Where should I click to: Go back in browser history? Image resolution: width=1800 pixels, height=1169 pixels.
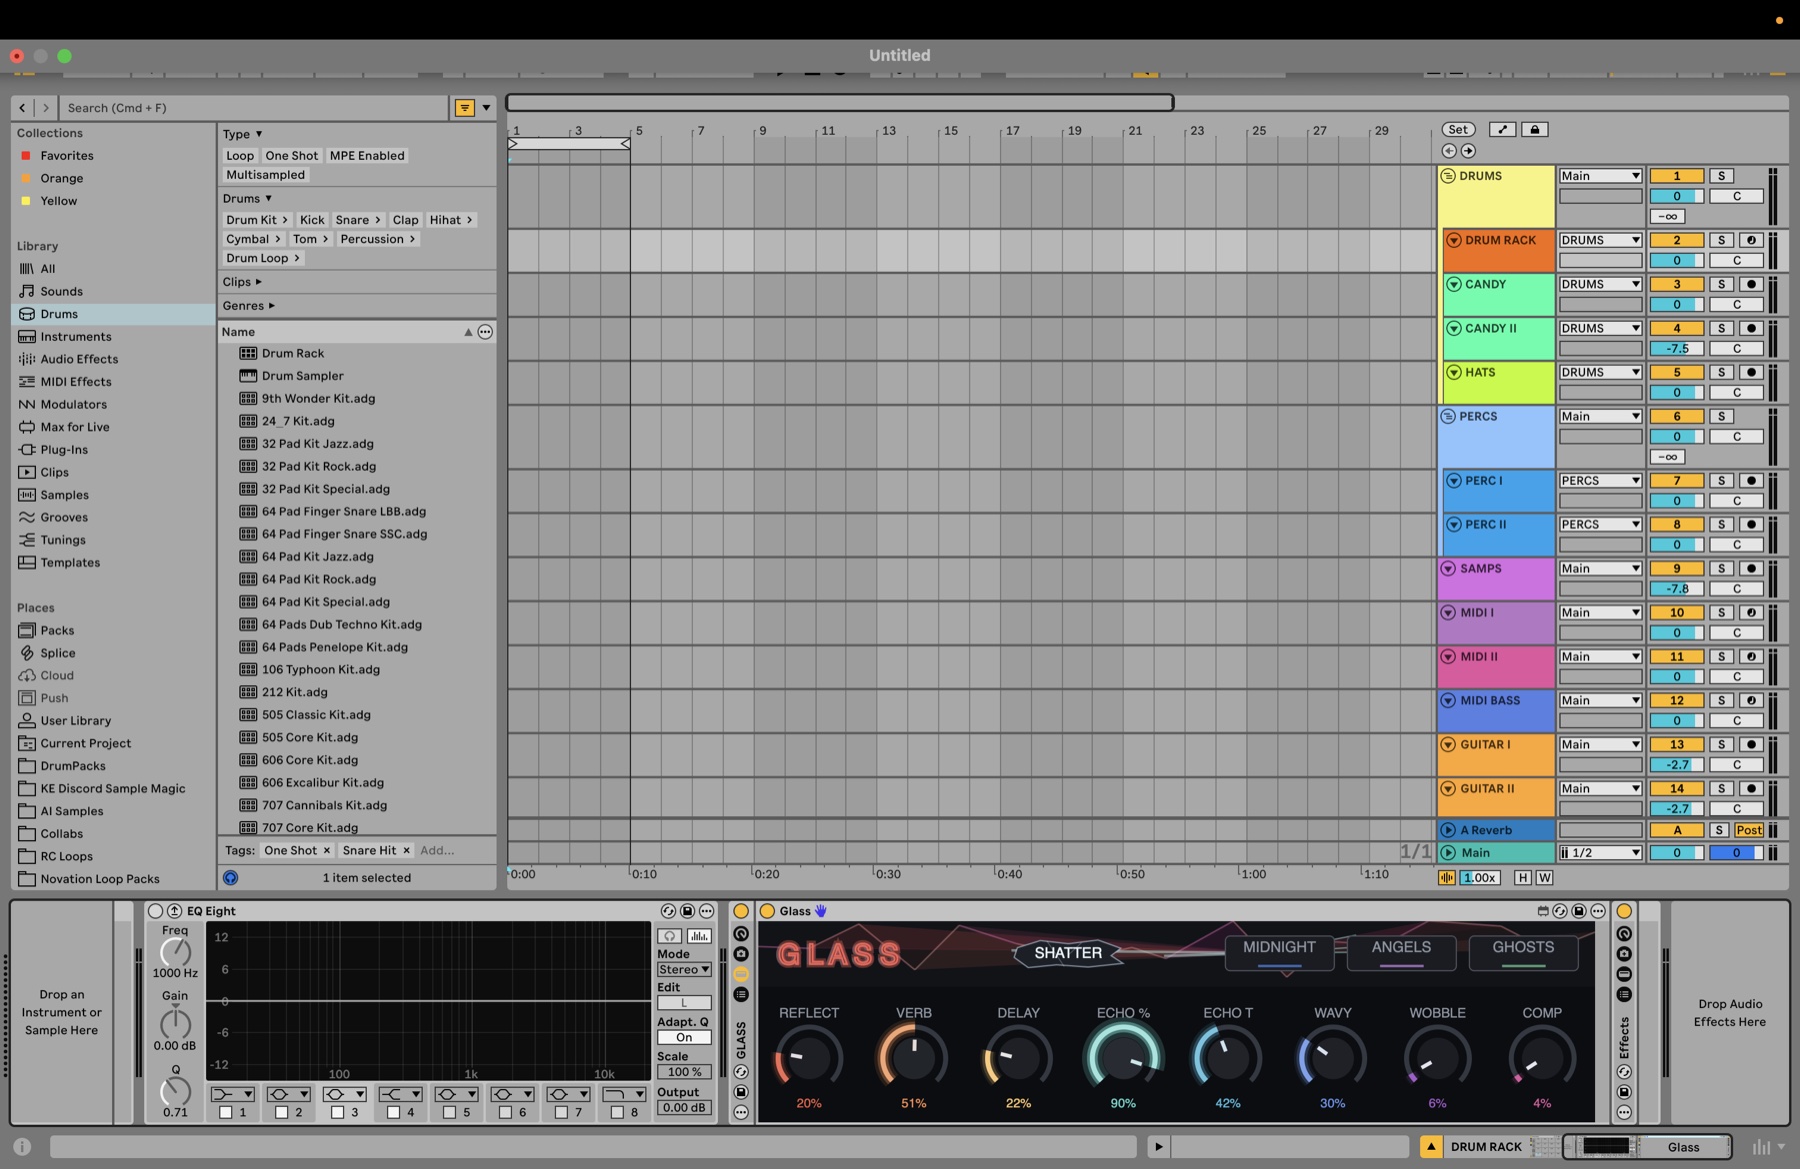click(22, 108)
